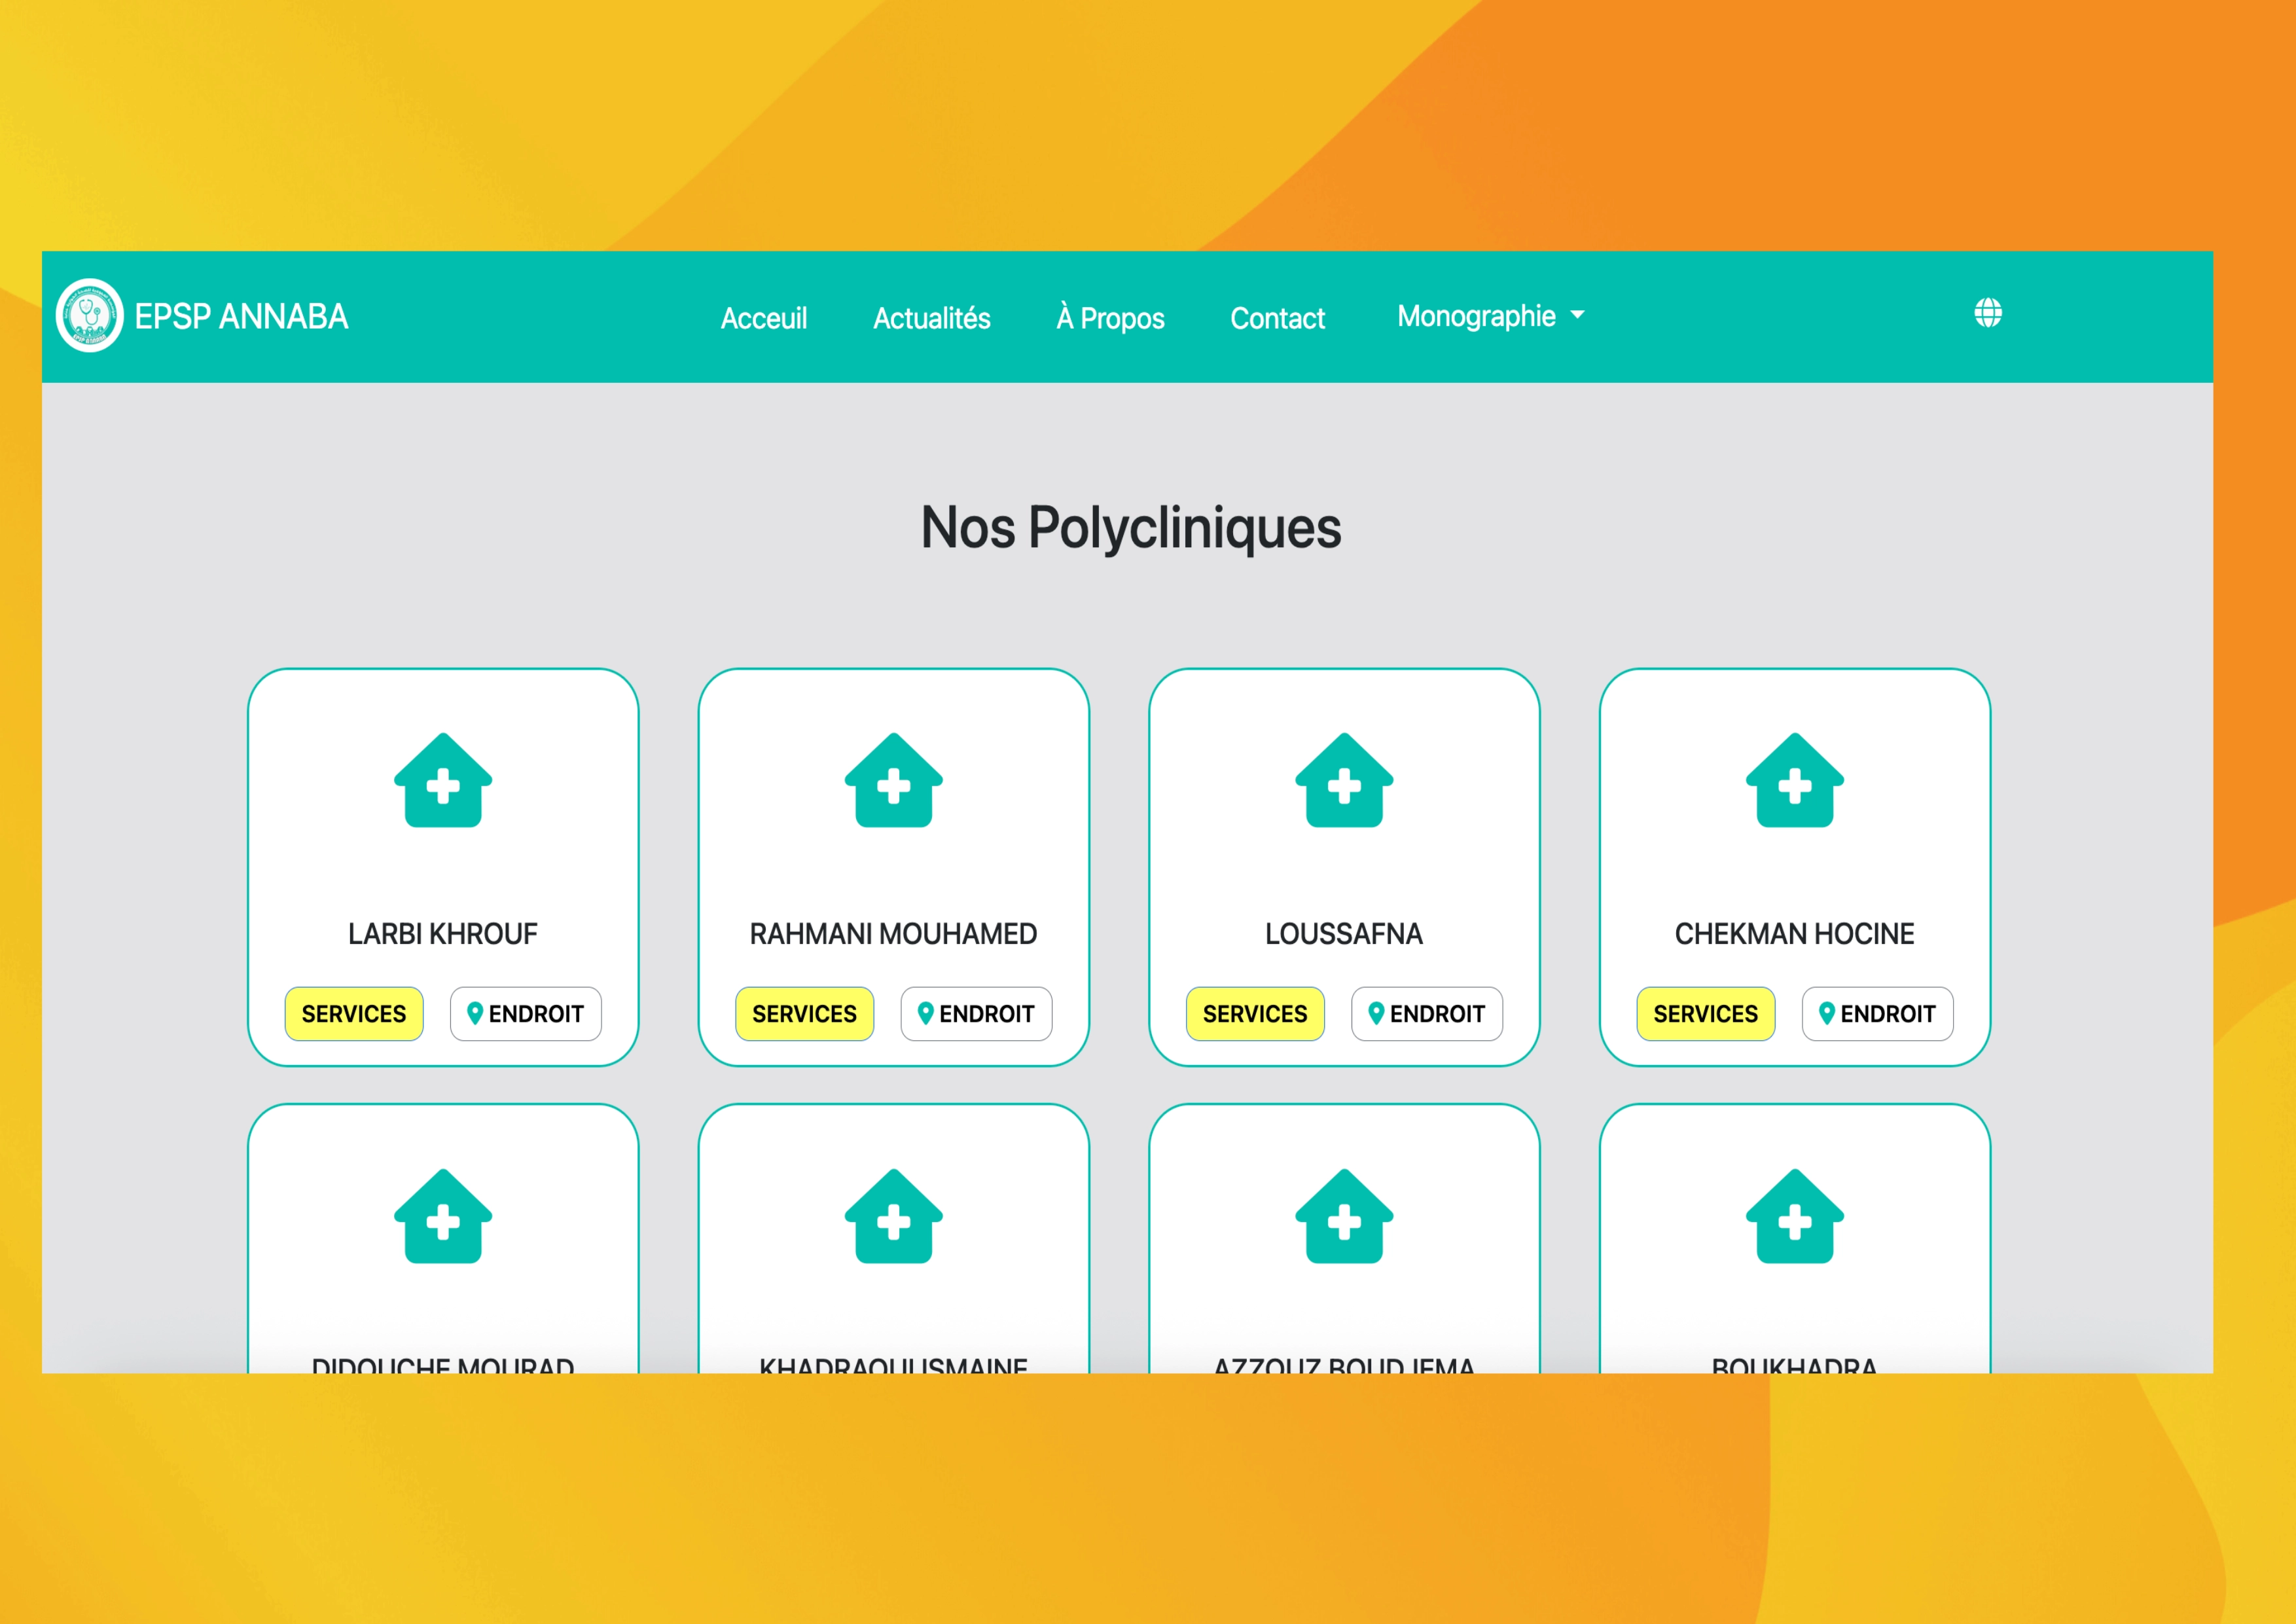Open the Contact page link
This screenshot has height=1624, width=2296.
[x=1277, y=318]
